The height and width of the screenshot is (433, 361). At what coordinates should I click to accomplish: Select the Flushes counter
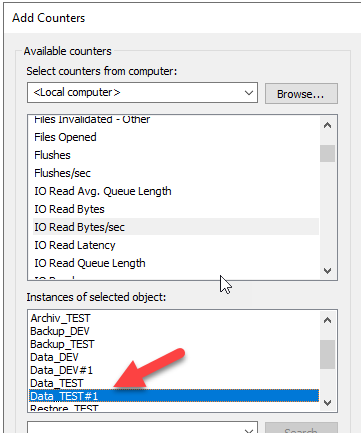(x=52, y=155)
